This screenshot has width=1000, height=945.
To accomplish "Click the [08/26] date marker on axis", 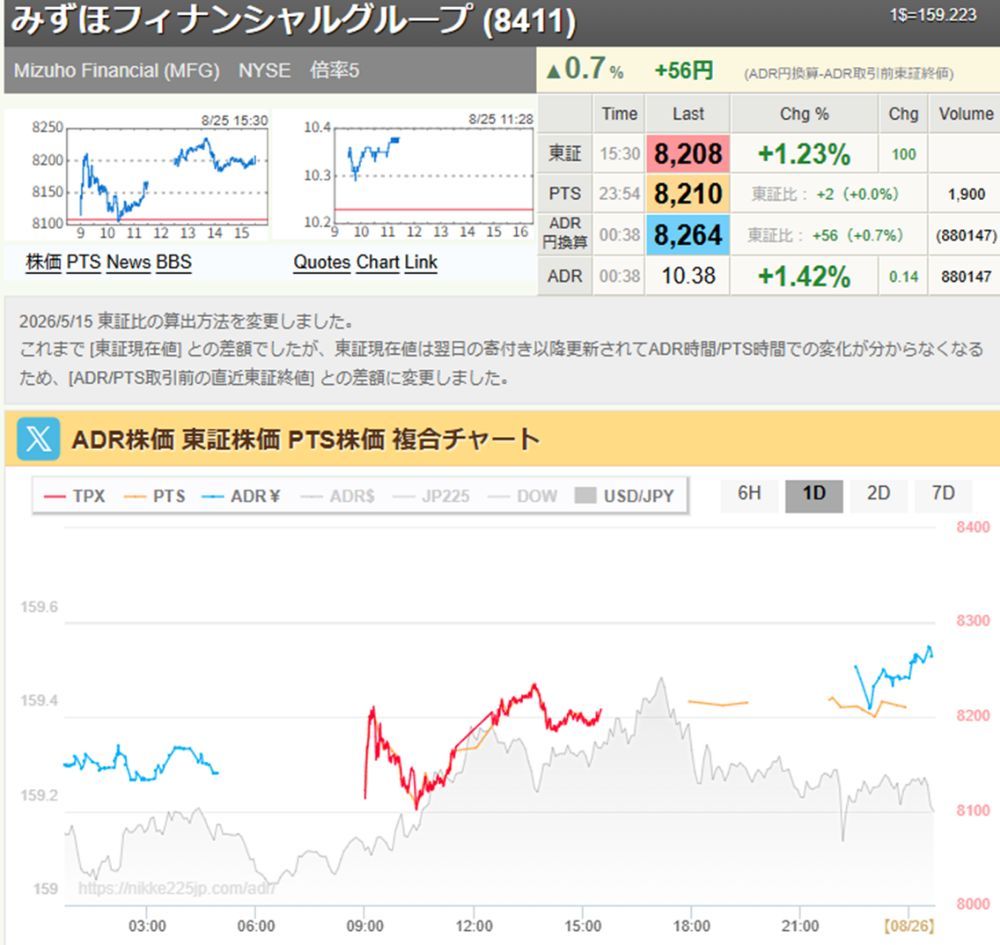I will 909,926.
